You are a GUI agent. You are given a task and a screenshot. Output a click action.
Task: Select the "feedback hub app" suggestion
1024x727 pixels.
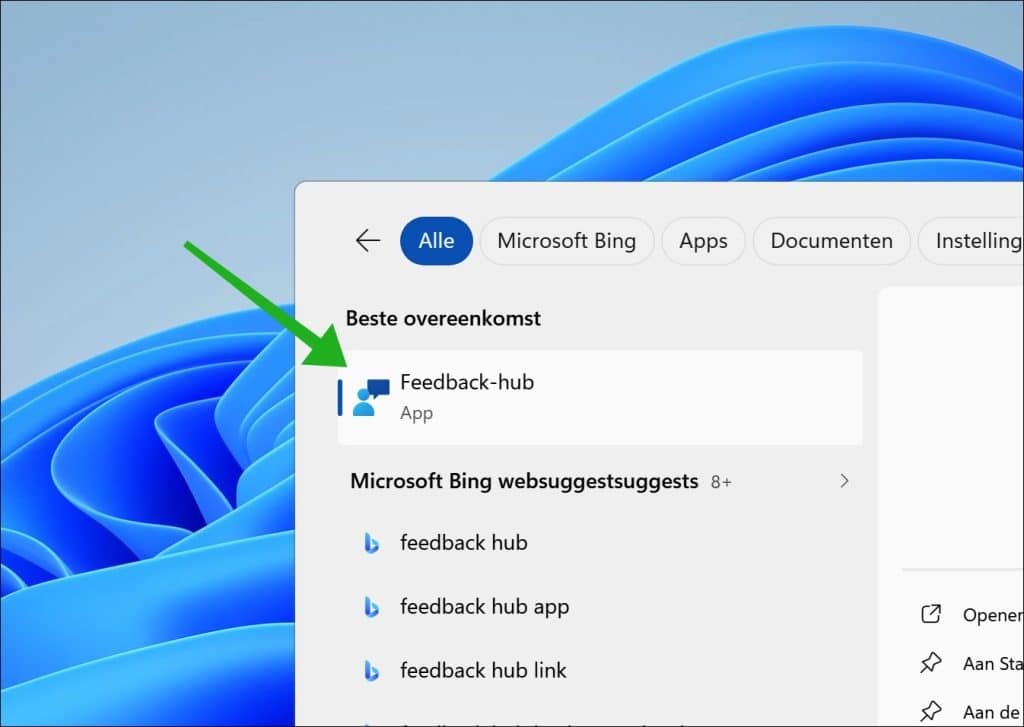tap(484, 607)
